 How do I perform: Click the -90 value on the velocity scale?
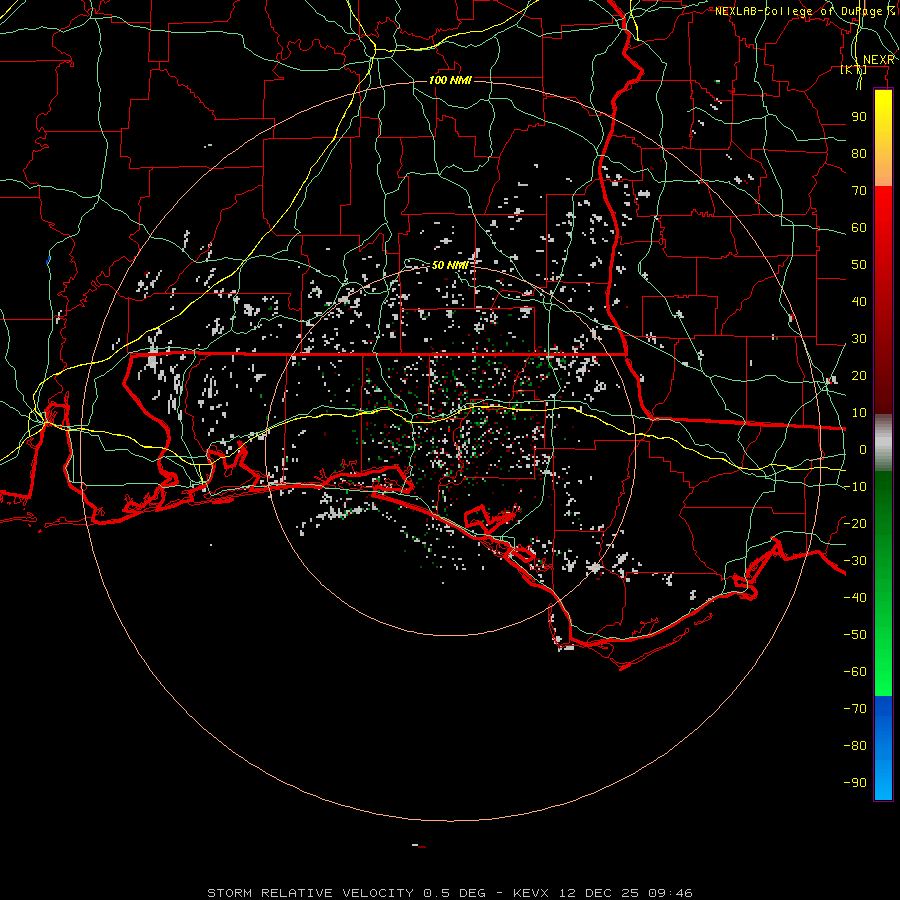[x=855, y=783]
